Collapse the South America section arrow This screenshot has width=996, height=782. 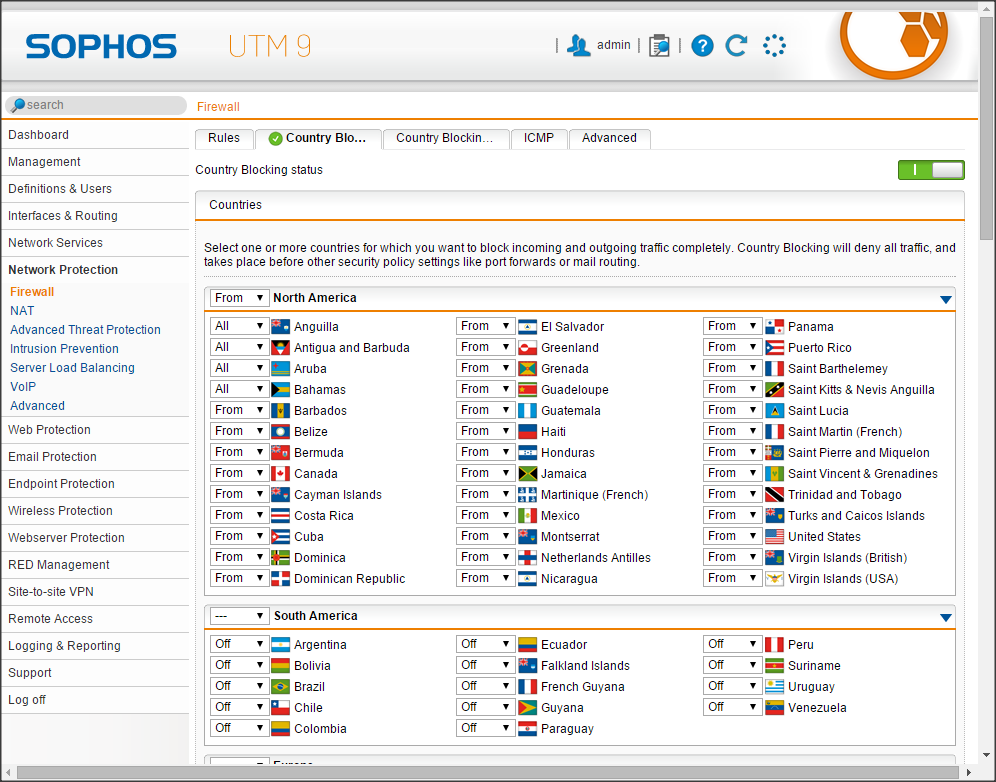[x=945, y=617]
